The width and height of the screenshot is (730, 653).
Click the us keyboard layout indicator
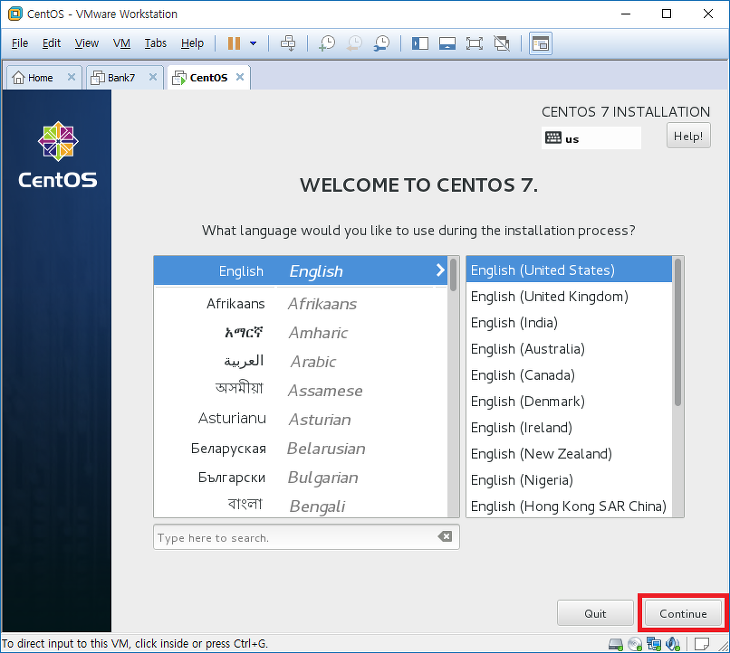click(x=591, y=138)
